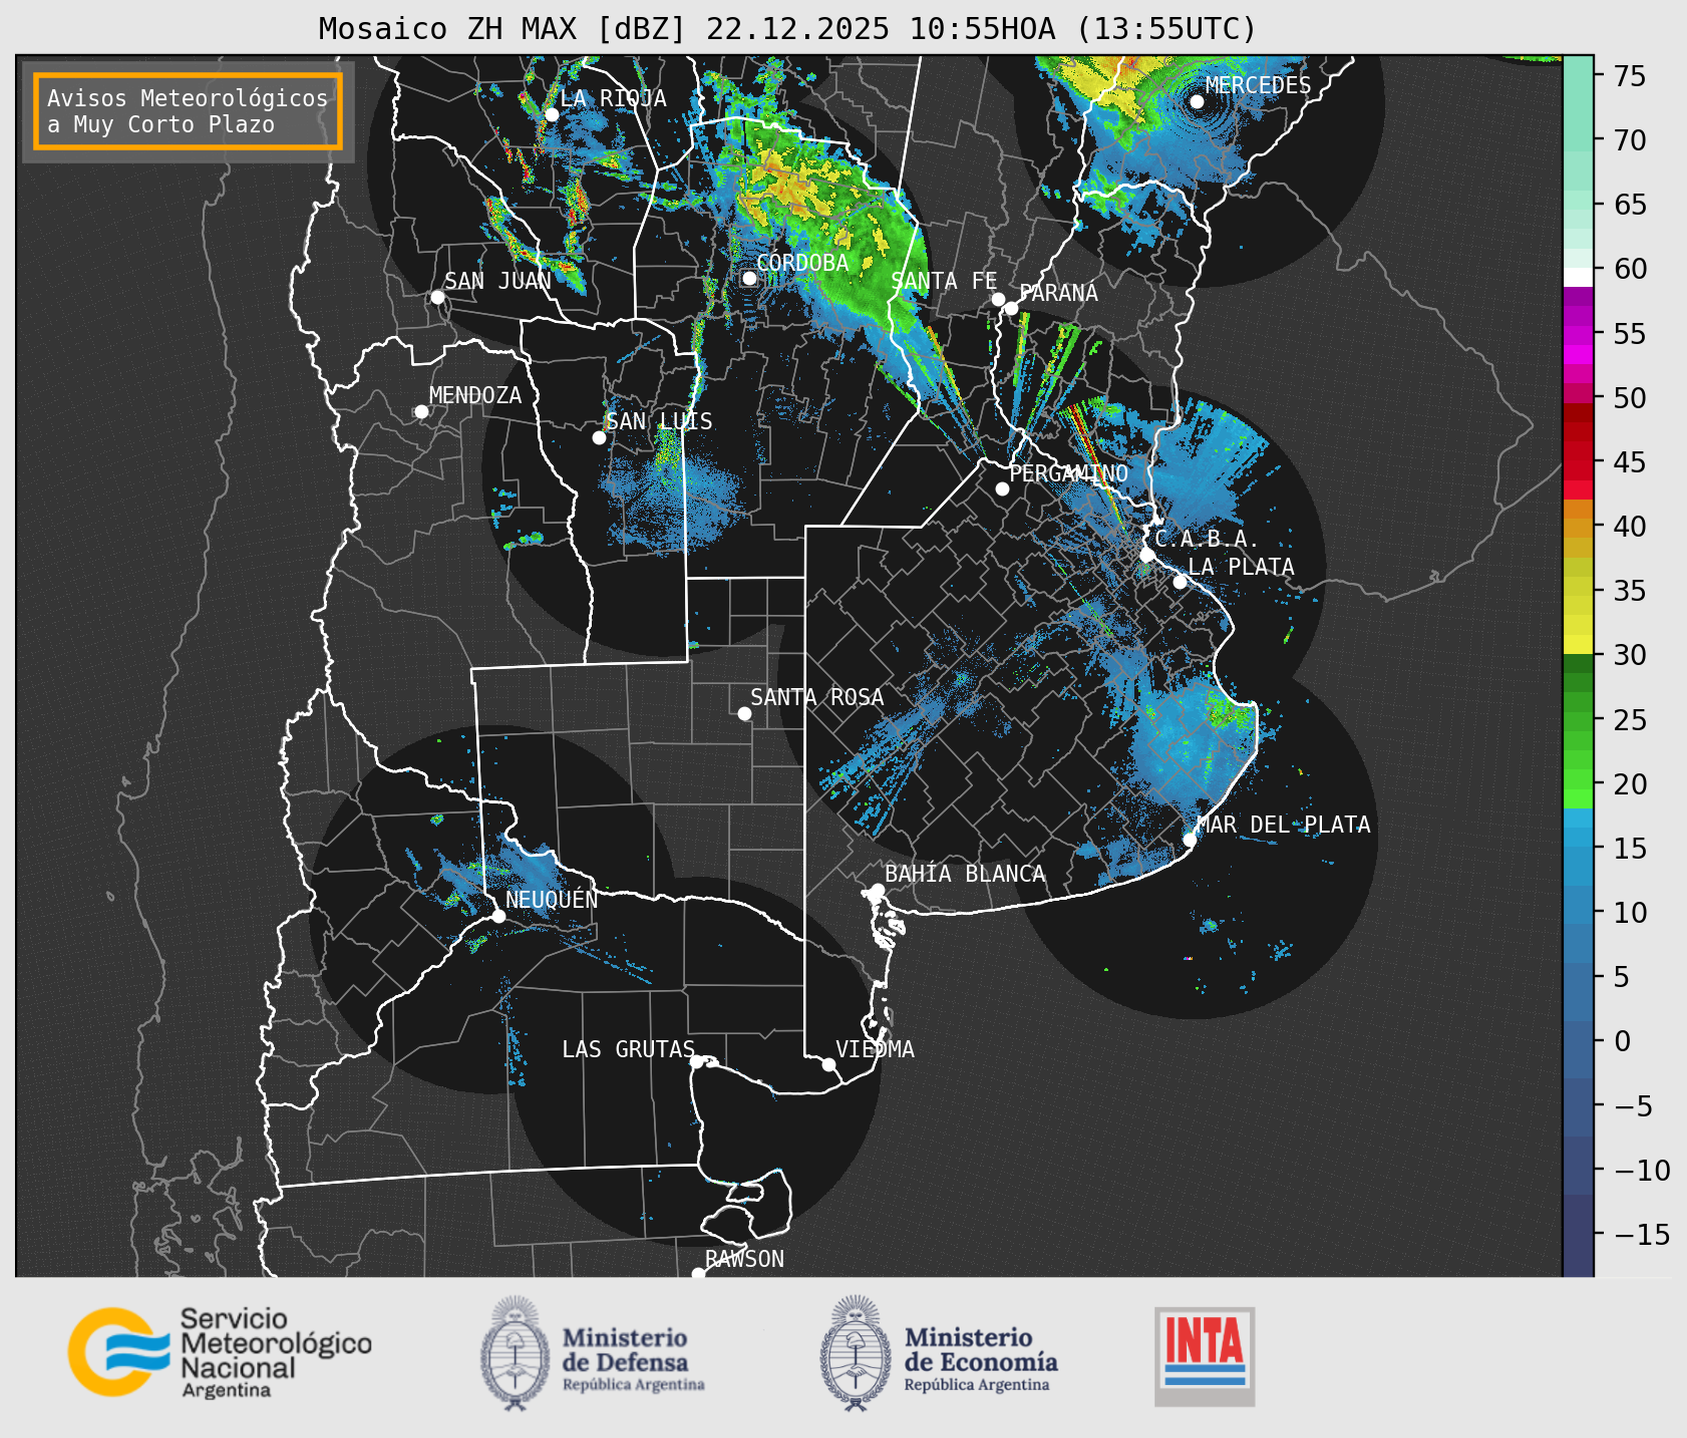Click the Paraná city marker dot
This screenshot has height=1438, width=1687.
1011,308
